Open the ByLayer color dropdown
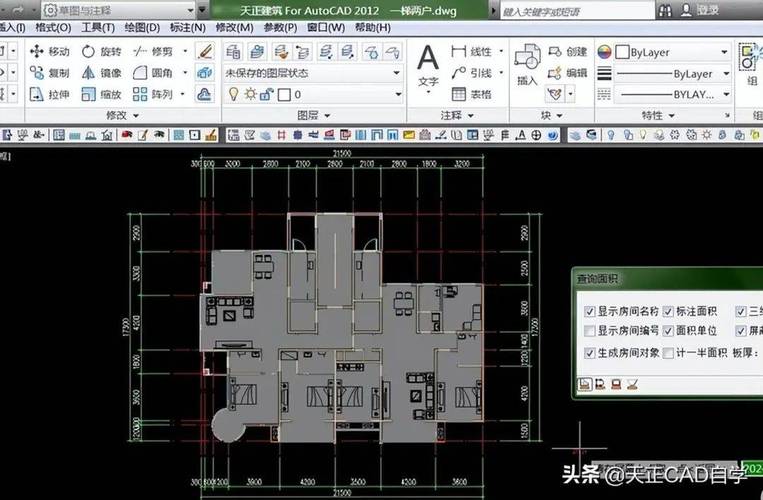Screen dimensions: 763x500 coord(670,51)
